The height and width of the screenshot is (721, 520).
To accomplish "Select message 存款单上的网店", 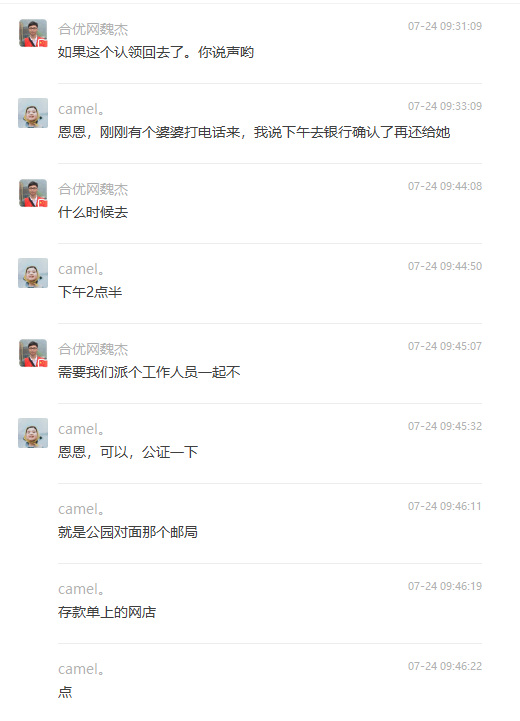I will (x=107, y=612).
